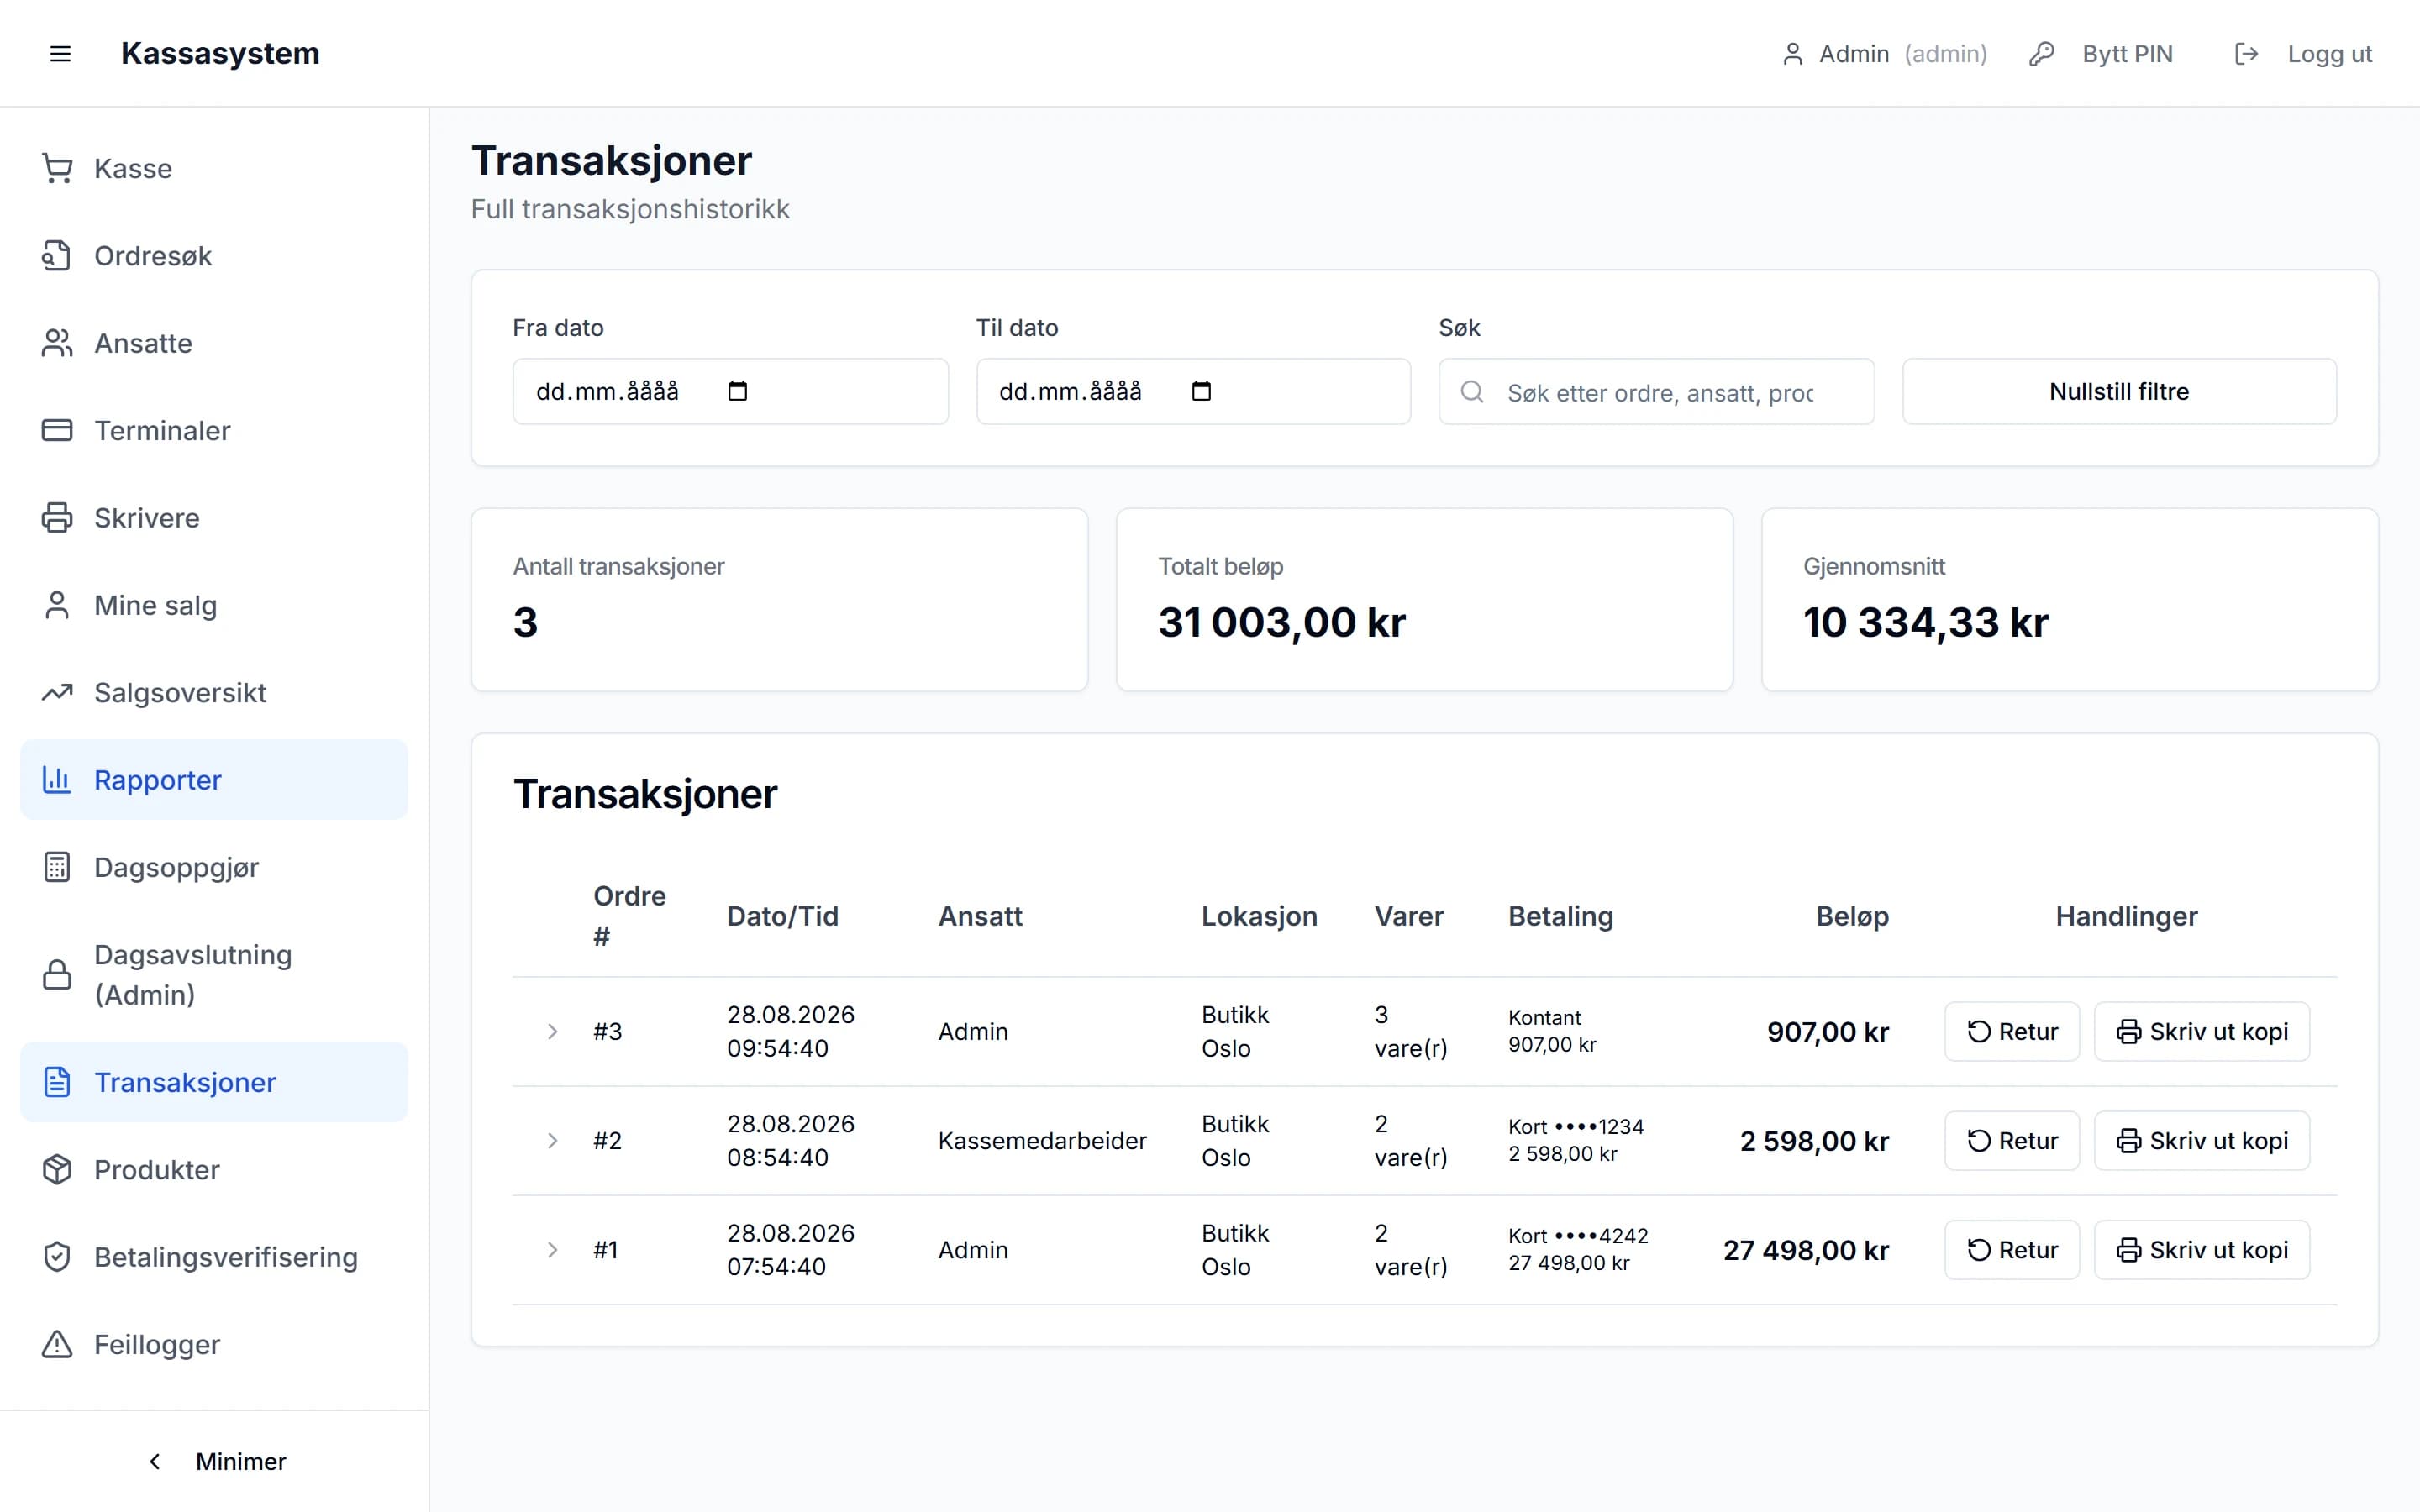This screenshot has height=1512, width=2420.
Task: Expand order #1 row details
Action: 552,1250
